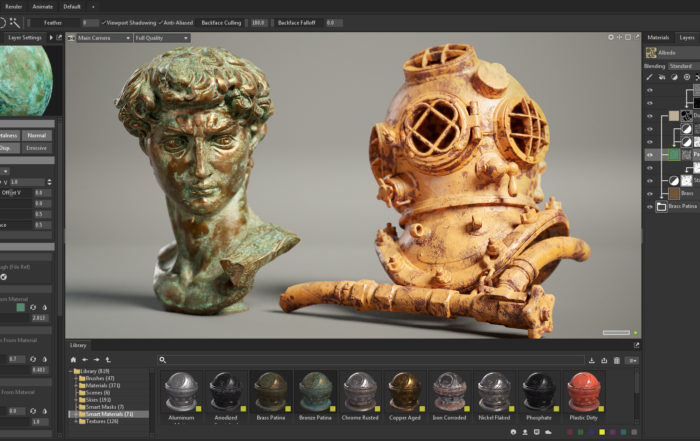Filter Library by red color tag
Screen dimensions: 700x441
[569, 432]
